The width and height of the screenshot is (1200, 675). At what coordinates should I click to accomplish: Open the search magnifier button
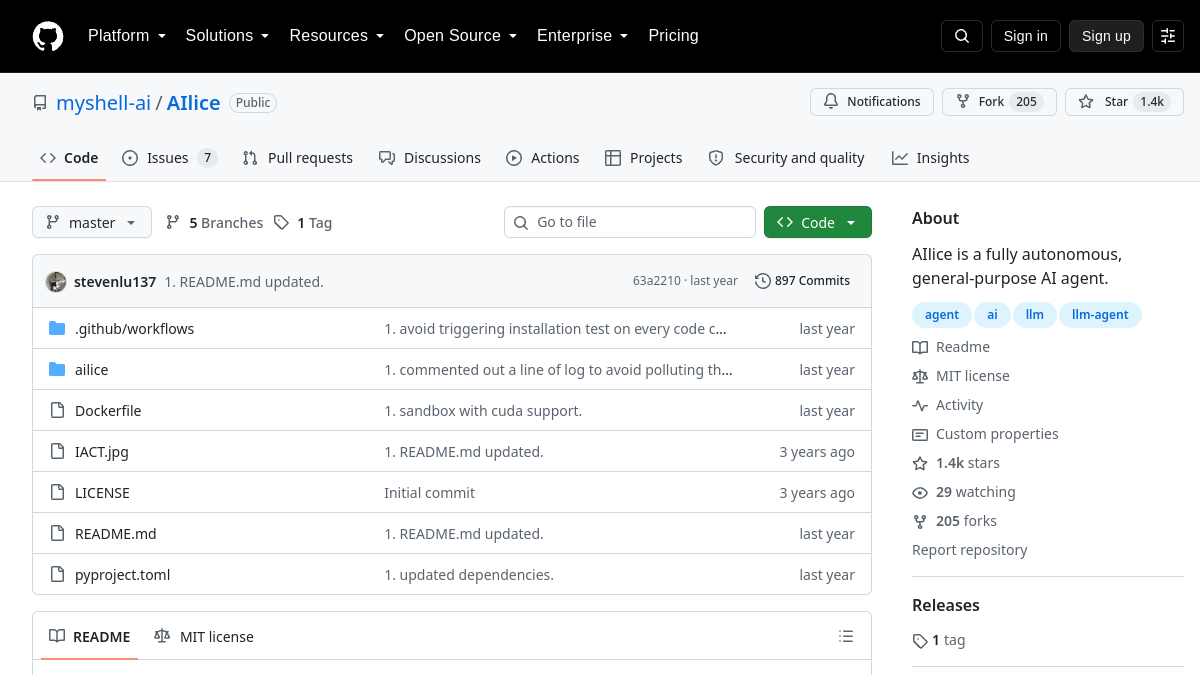click(x=962, y=36)
